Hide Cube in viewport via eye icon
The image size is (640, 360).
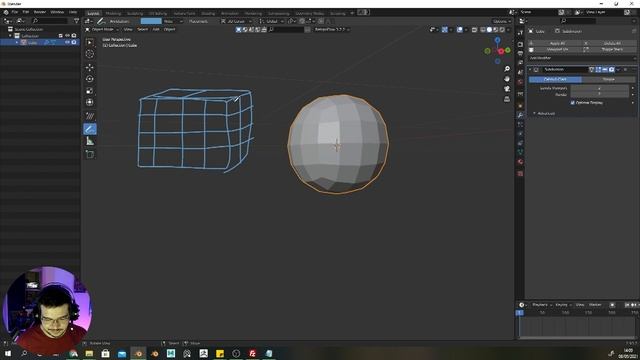pos(67,42)
